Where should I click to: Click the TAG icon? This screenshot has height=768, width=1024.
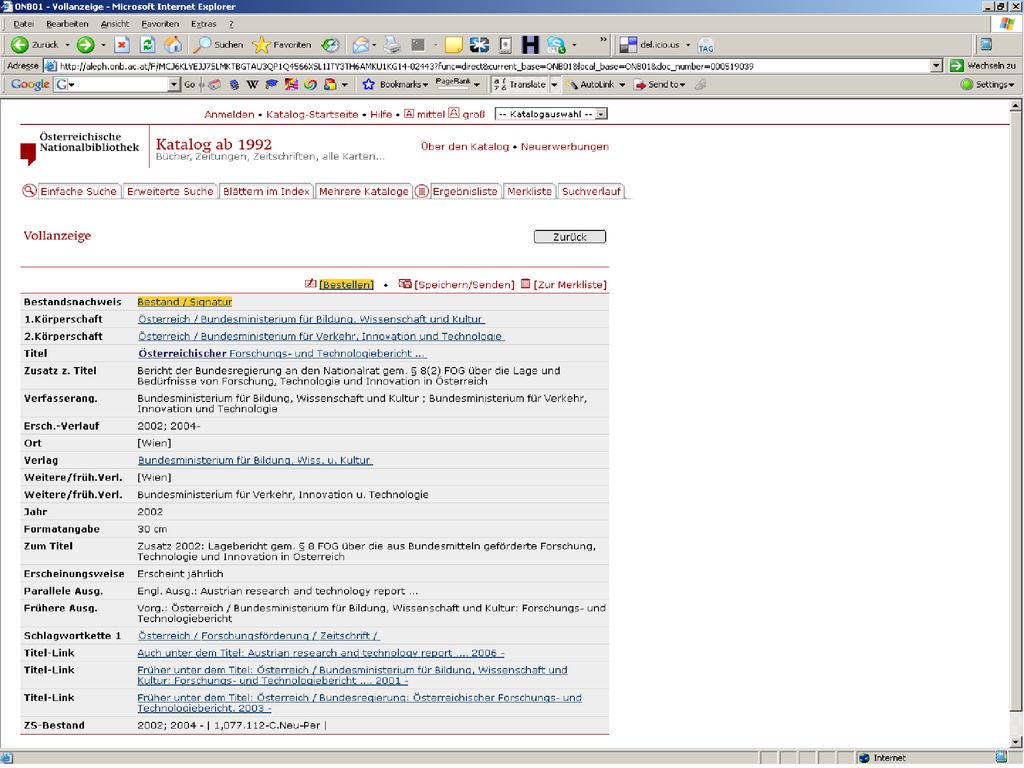pos(706,45)
